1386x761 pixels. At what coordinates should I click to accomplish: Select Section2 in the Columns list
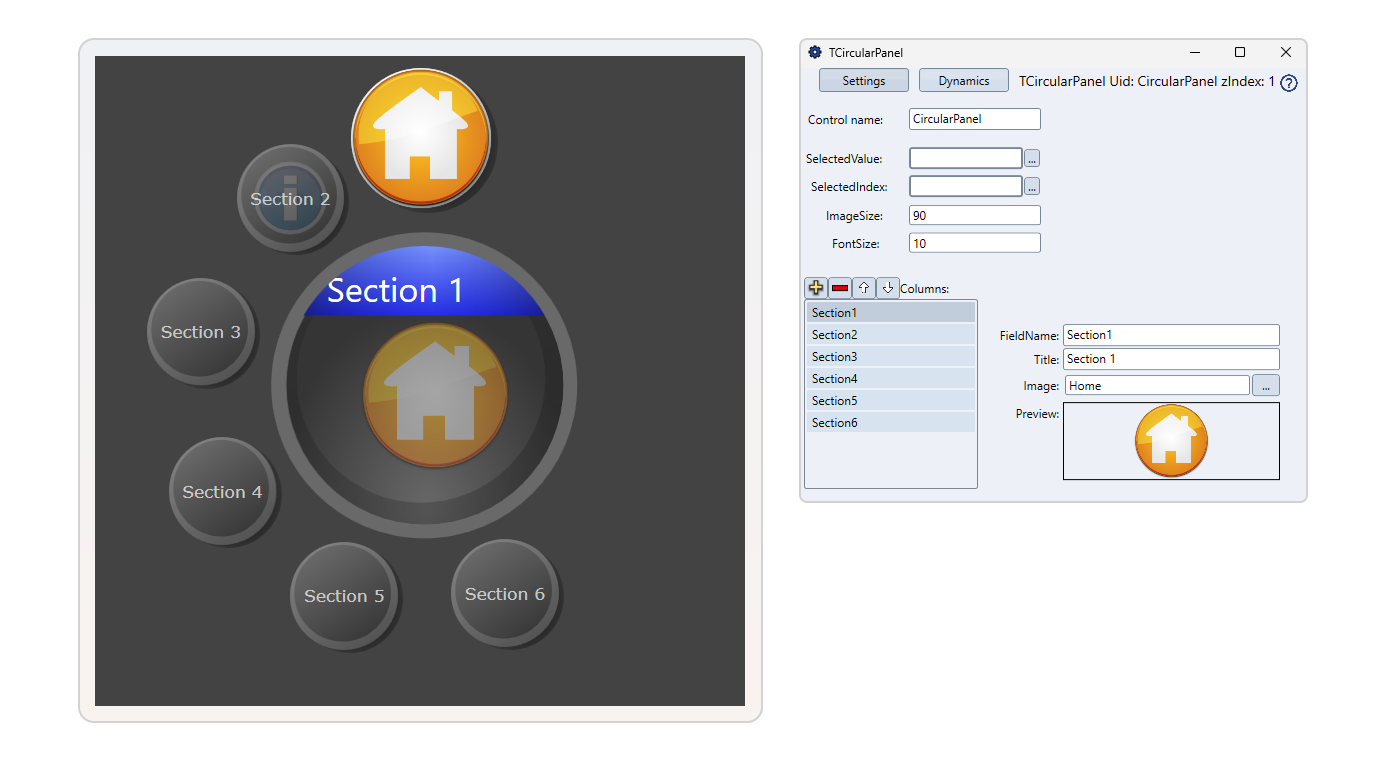tap(889, 335)
